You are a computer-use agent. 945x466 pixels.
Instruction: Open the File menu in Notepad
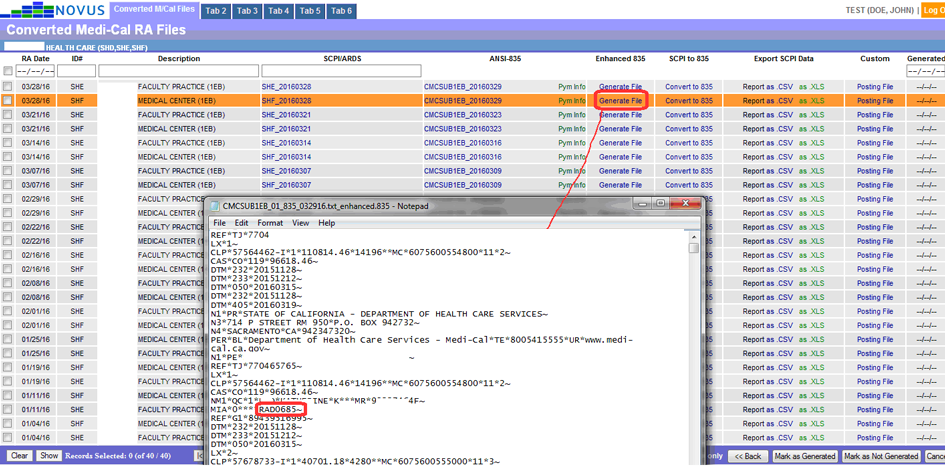219,223
